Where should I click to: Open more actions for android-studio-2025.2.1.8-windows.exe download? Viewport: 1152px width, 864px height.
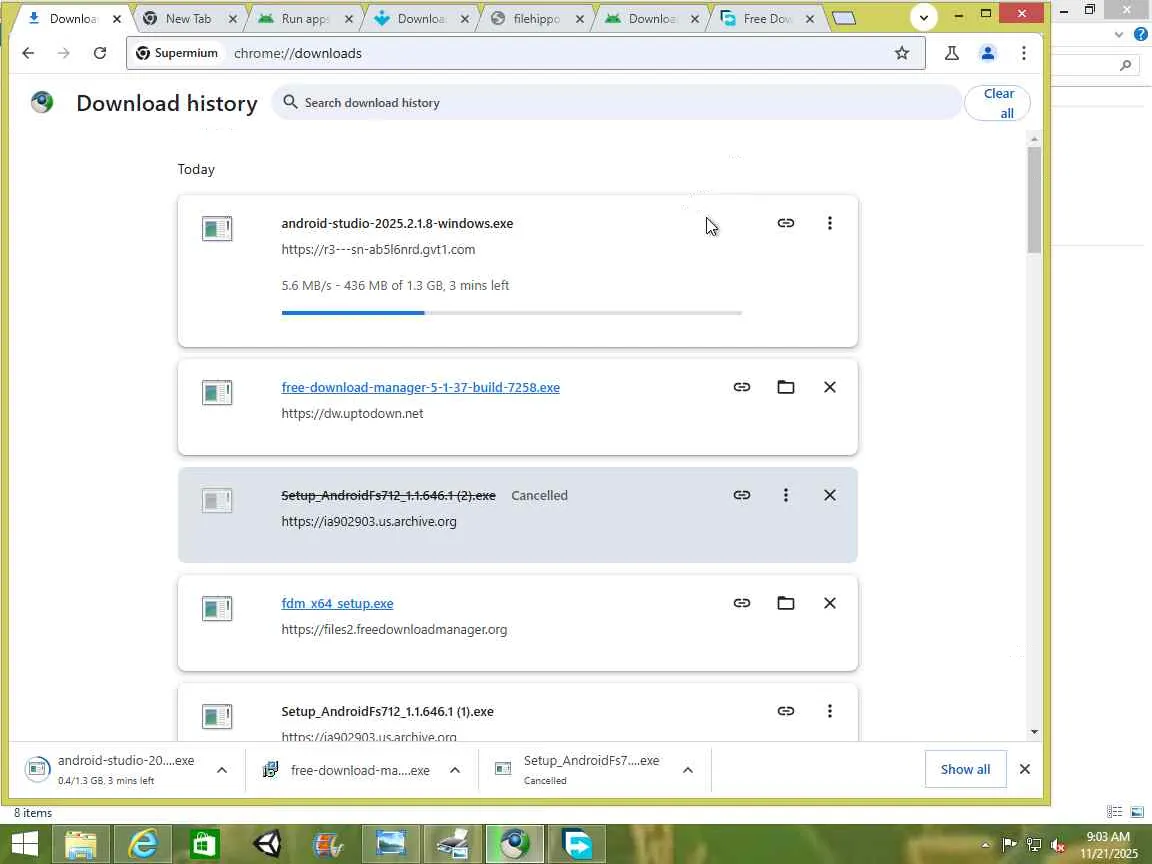click(x=829, y=223)
